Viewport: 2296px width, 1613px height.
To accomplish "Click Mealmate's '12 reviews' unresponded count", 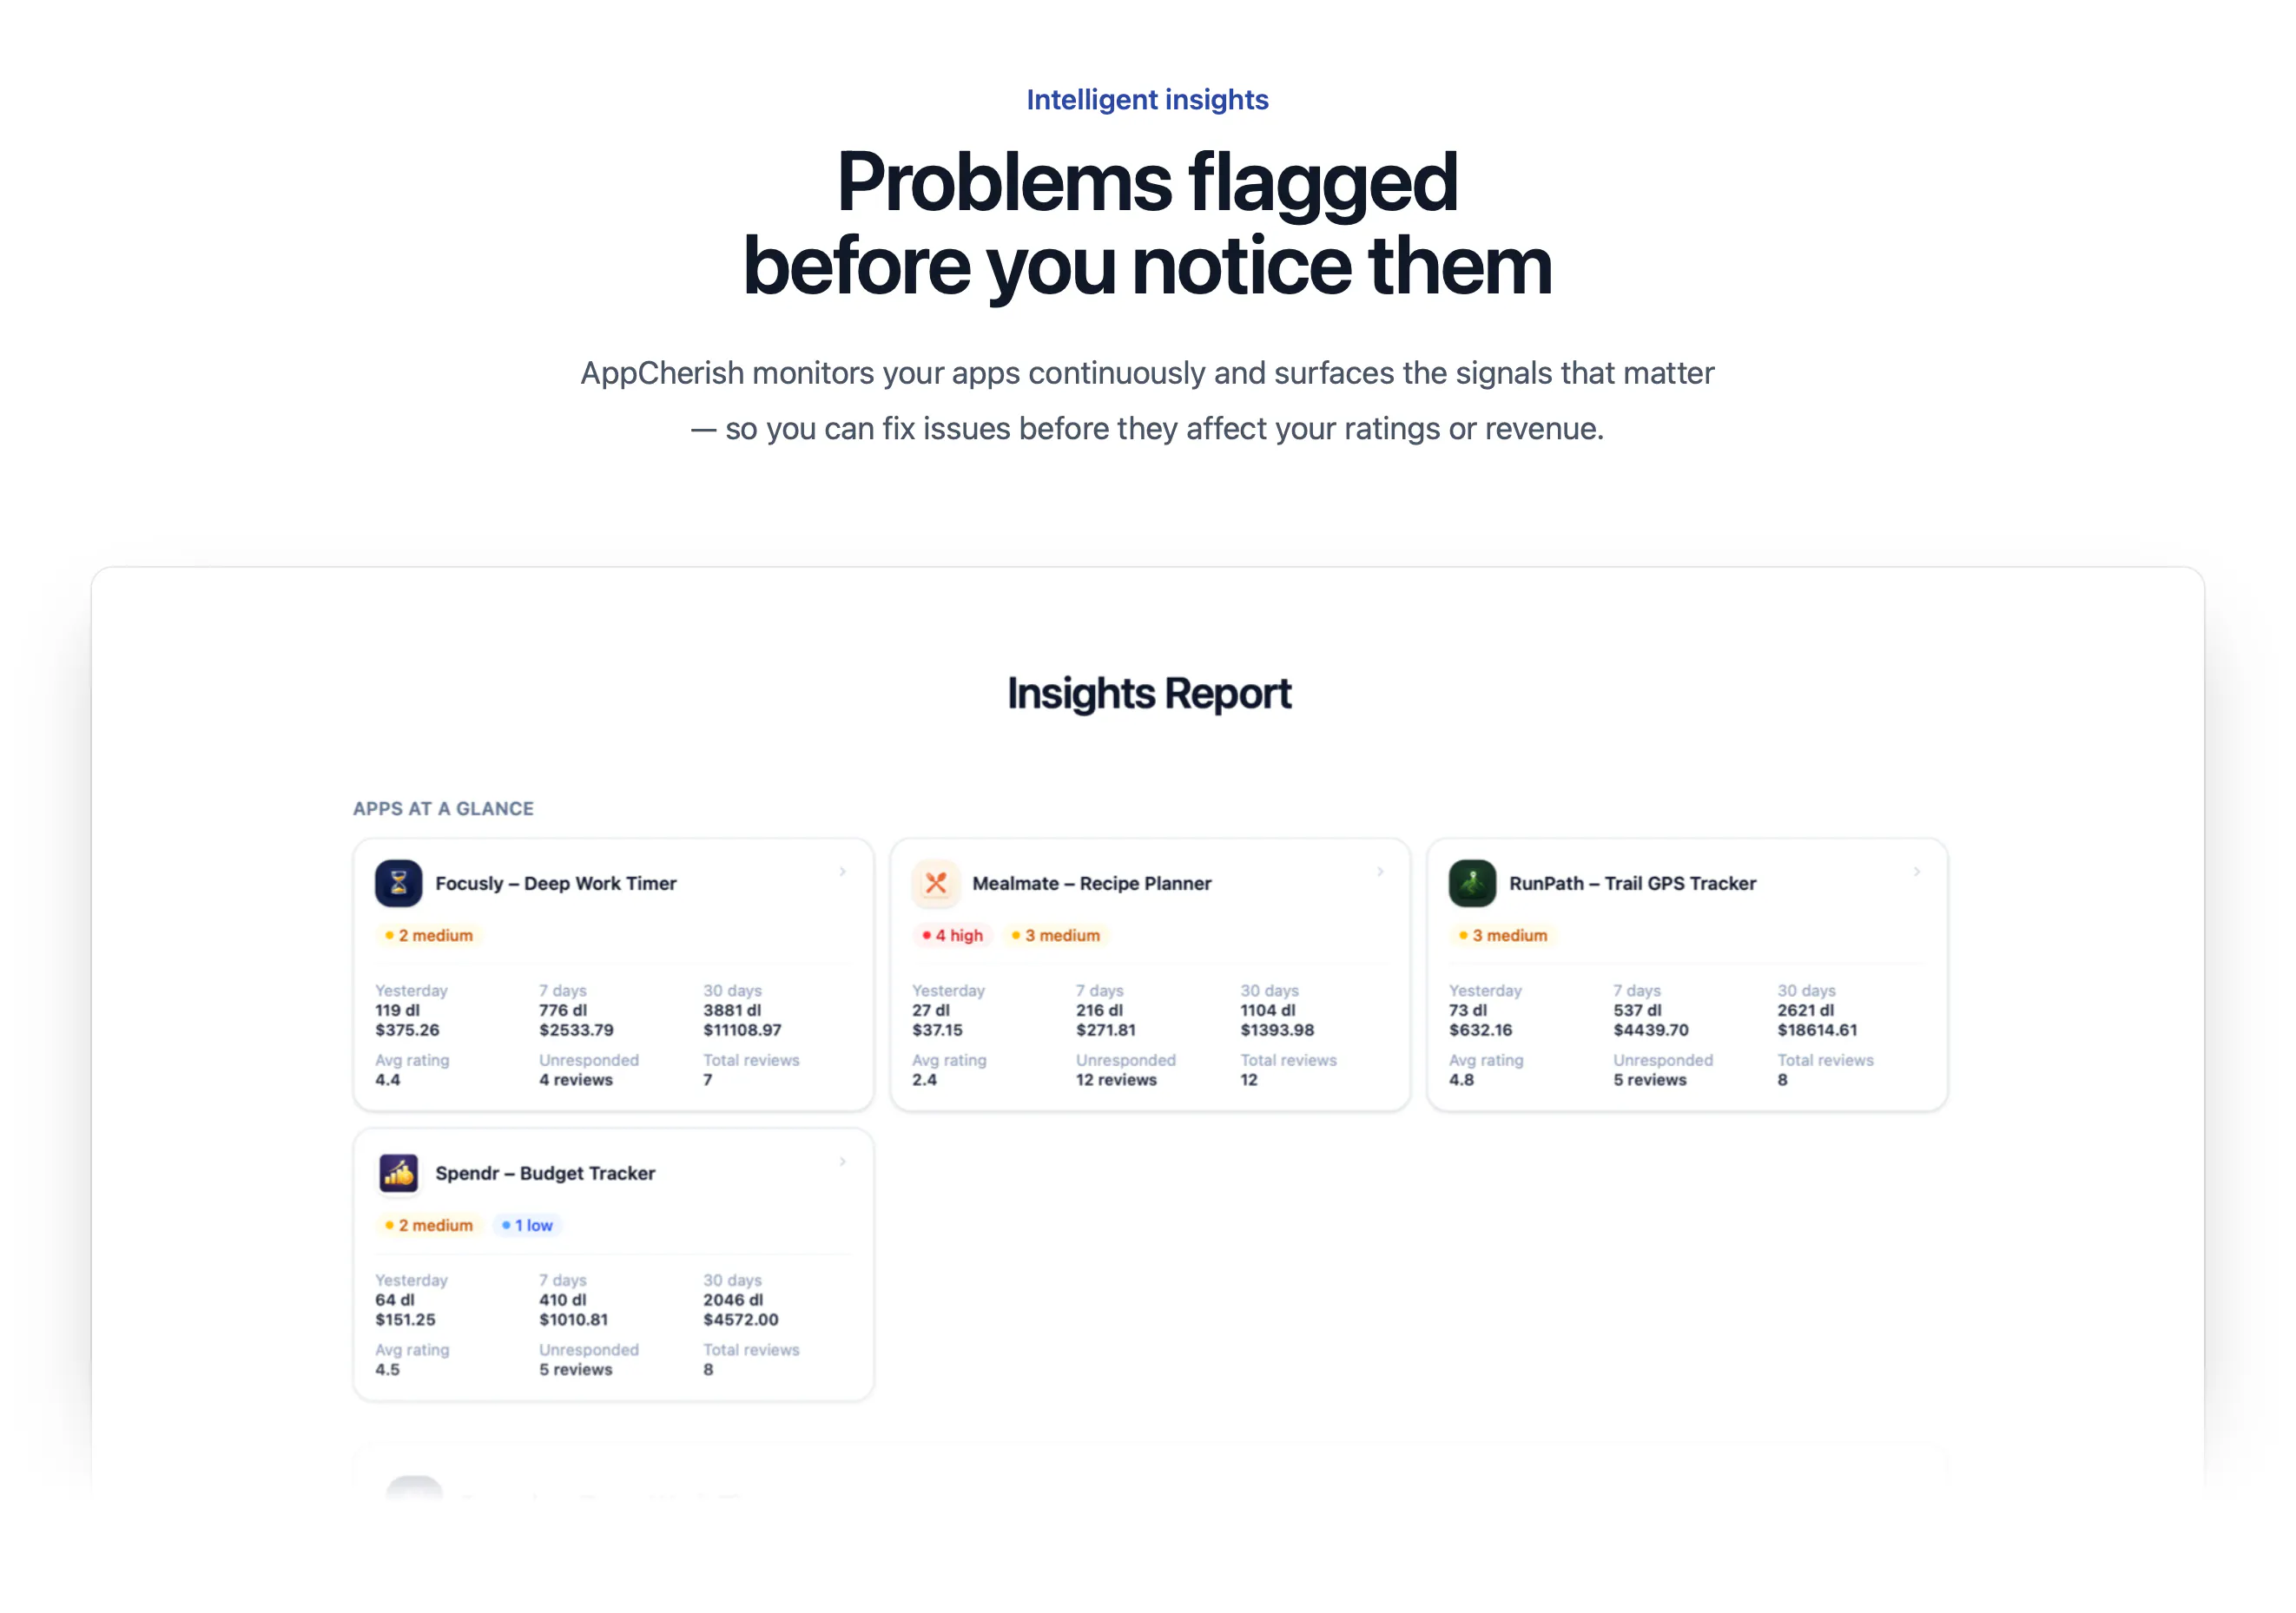I will point(1116,1080).
